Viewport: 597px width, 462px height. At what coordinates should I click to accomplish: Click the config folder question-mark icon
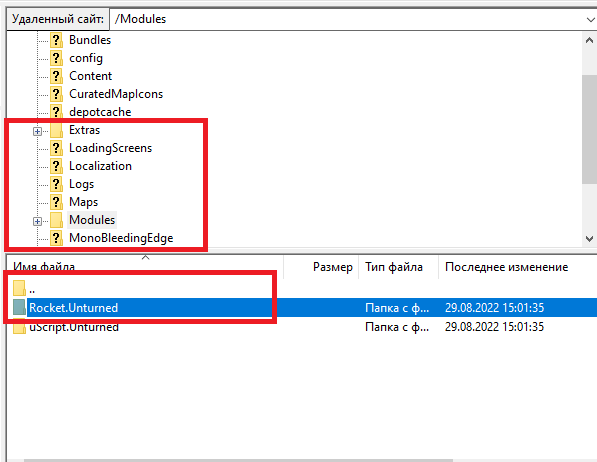pos(56,58)
